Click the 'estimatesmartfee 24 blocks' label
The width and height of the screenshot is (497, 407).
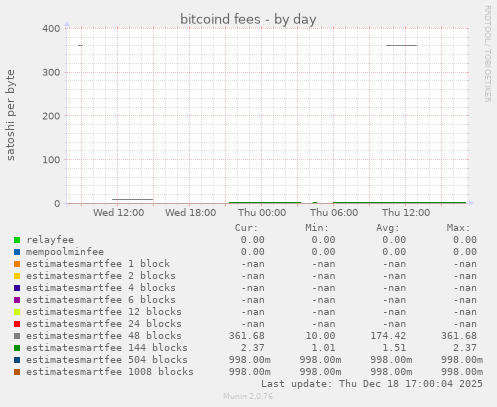tap(104, 324)
